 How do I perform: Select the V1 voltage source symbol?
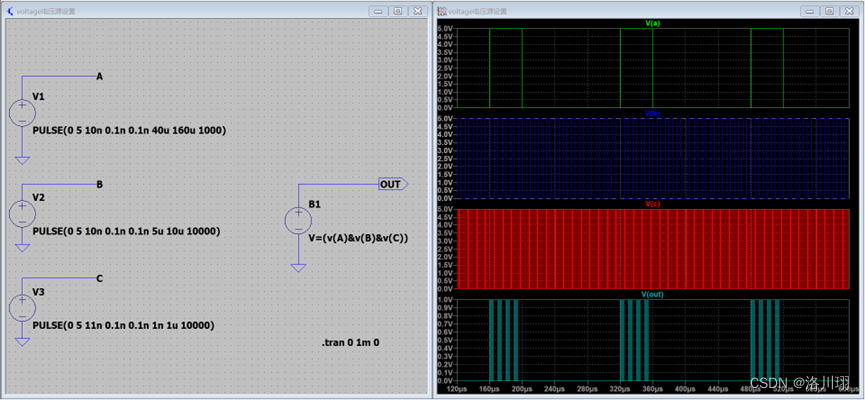(x=23, y=113)
